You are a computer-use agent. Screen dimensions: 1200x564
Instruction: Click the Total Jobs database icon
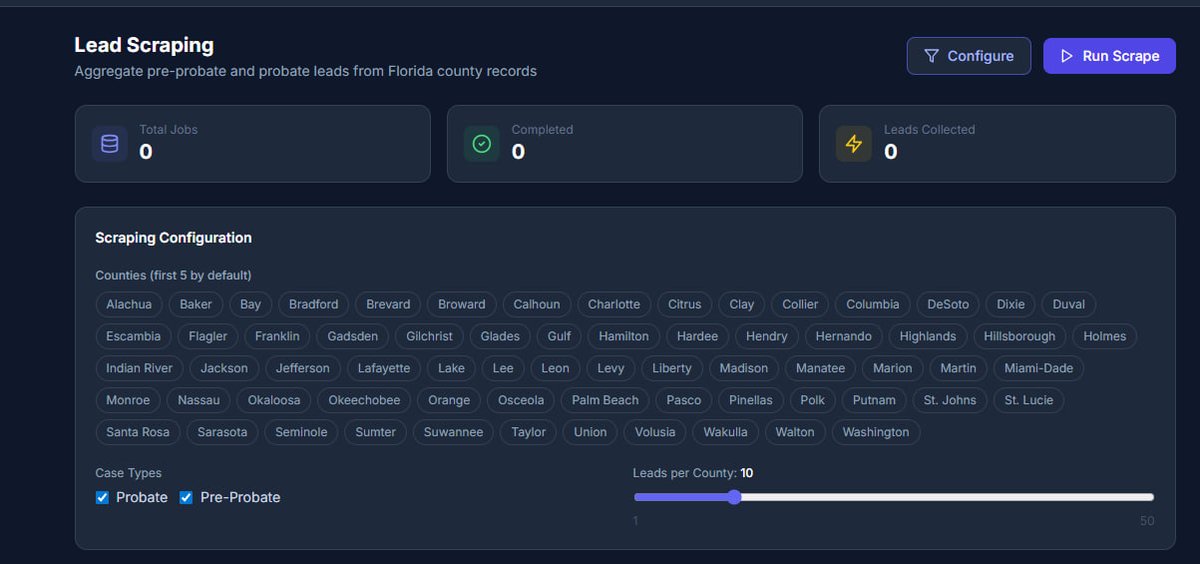pyautogui.click(x=110, y=144)
